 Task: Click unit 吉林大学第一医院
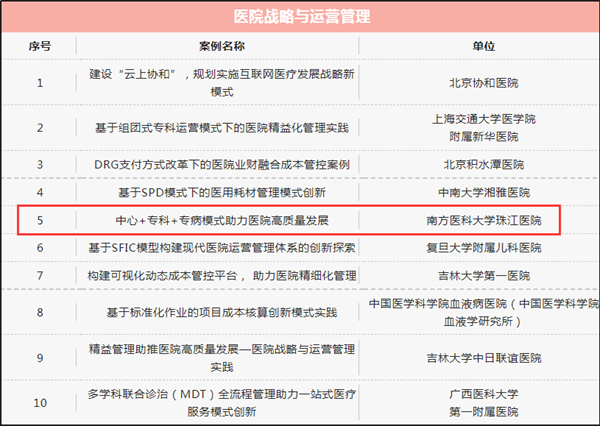click(x=484, y=276)
